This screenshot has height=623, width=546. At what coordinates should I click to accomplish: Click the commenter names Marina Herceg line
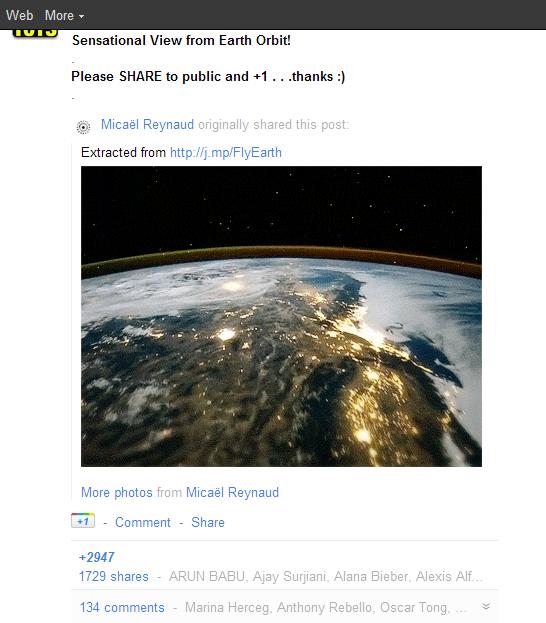(x=326, y=608)
